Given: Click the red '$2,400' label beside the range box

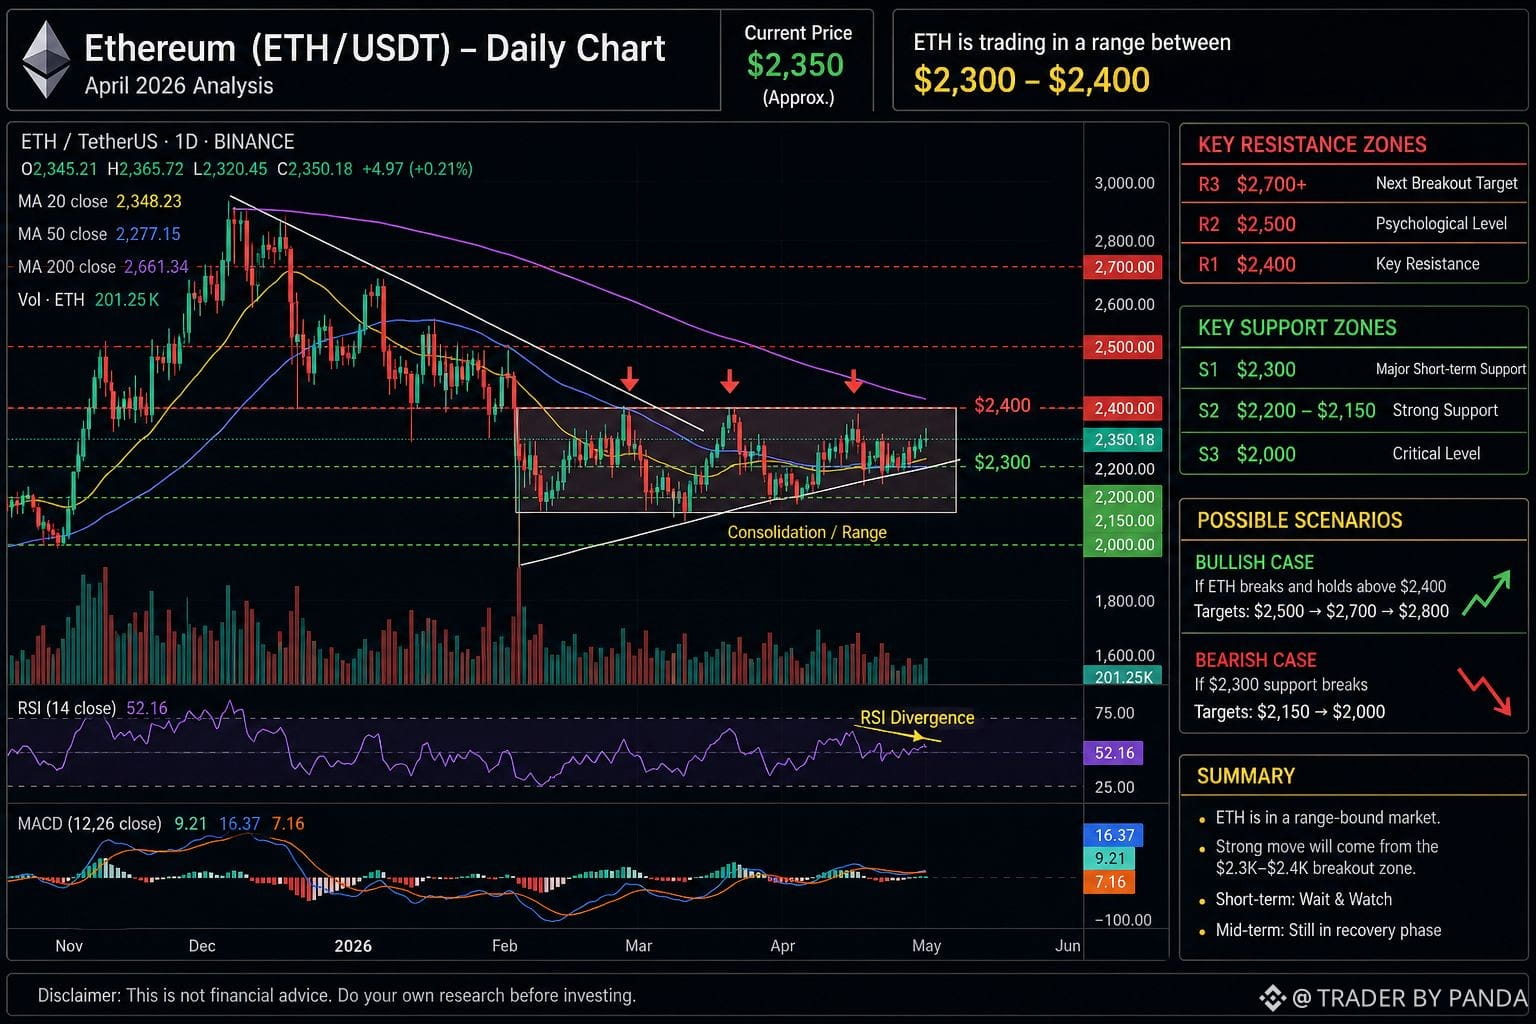Looking at the screenshot, I should tap(1002, 406).
